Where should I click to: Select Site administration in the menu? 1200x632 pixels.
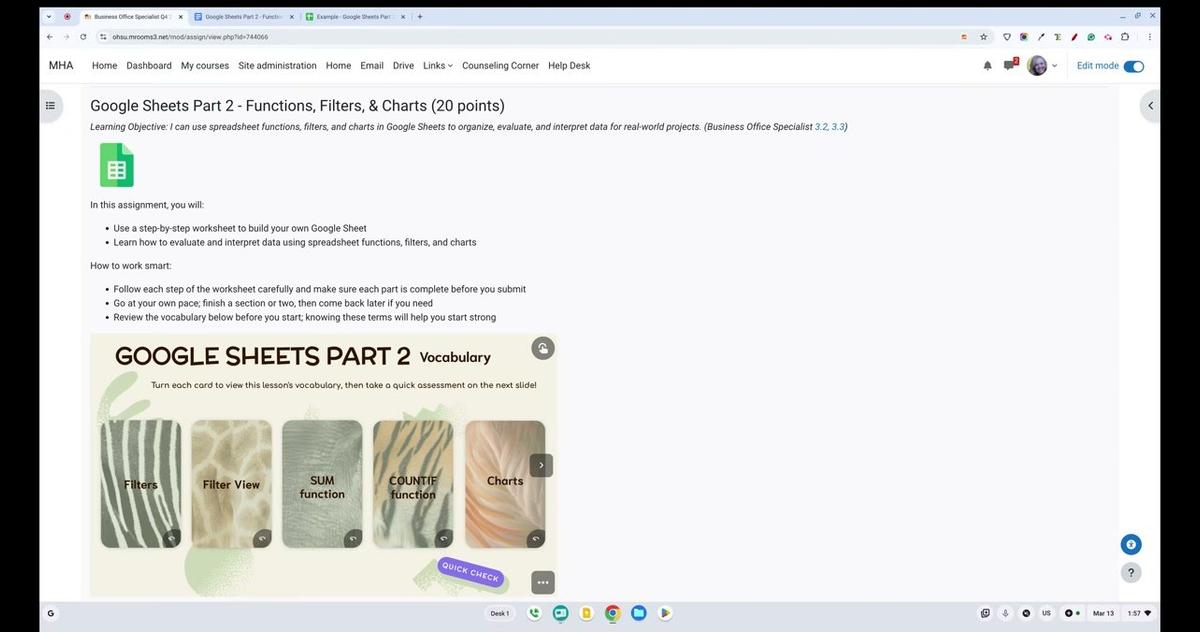[277, 65]
